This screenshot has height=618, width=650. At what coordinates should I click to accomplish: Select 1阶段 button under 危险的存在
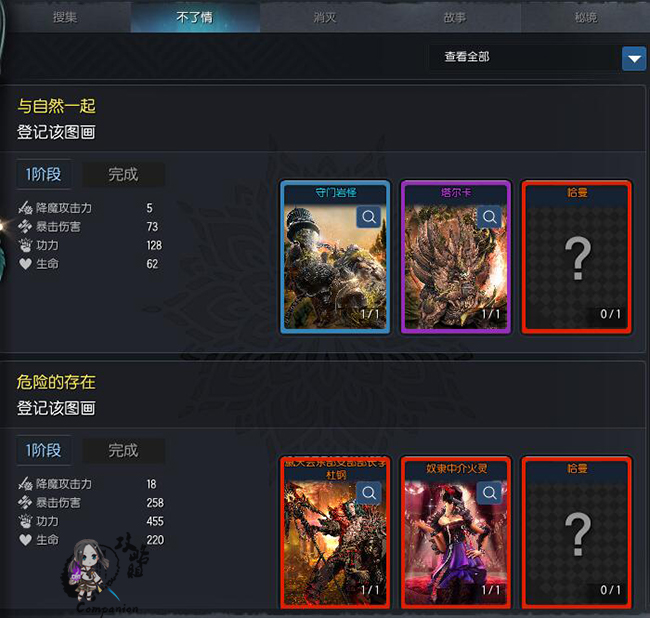tap(44, 450)
